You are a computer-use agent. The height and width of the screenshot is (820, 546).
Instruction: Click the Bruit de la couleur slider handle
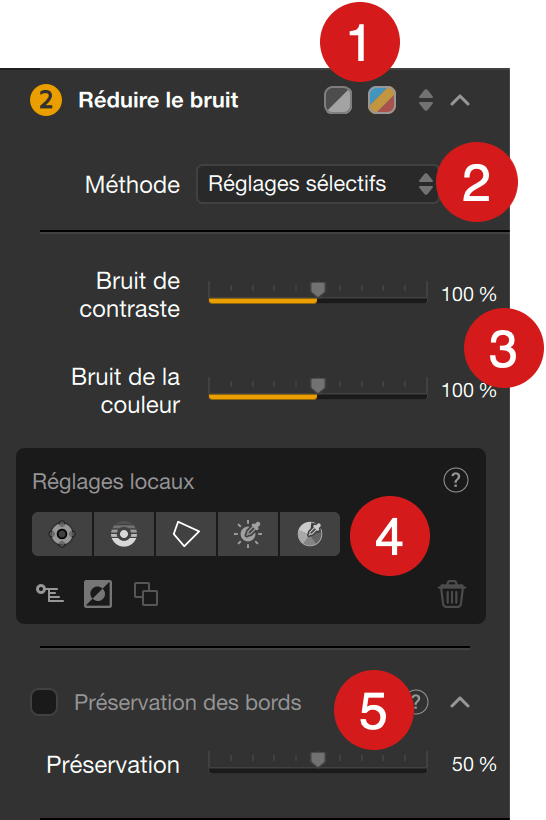[317, 385]
